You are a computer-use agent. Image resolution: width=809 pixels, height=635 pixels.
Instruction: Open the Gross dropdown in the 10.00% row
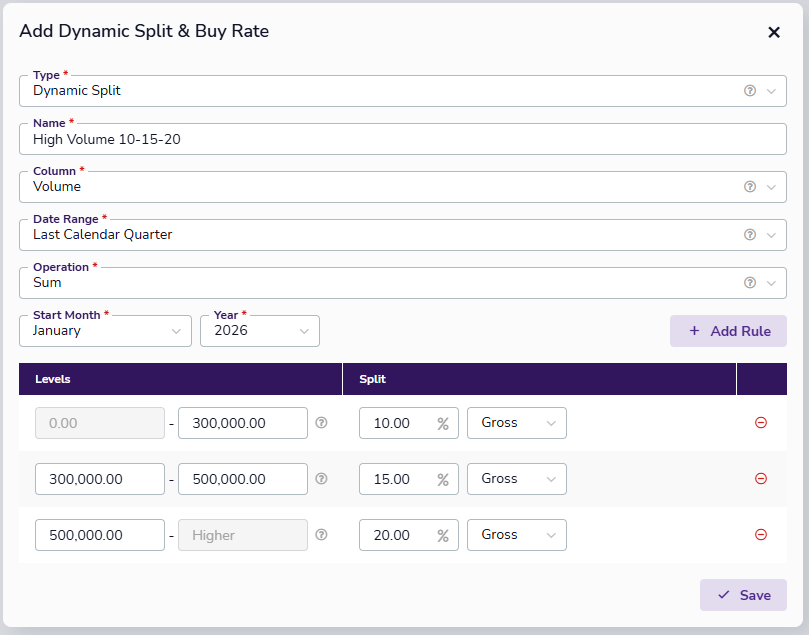coord(516,423)
